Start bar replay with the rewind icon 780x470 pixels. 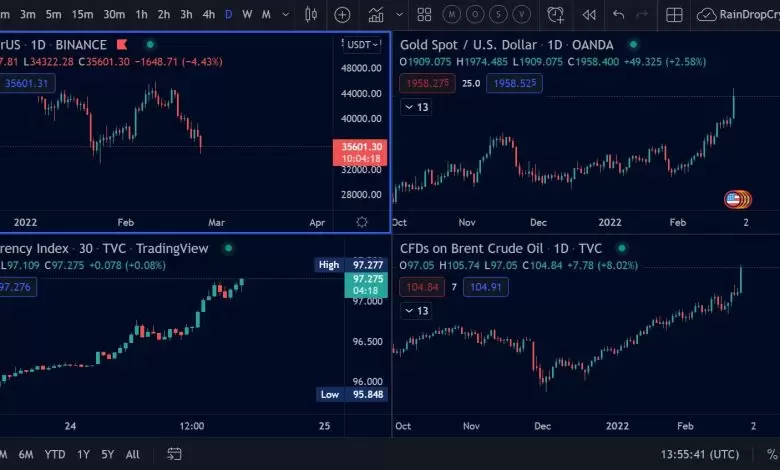pyautogui.click(x=589, y=15)
